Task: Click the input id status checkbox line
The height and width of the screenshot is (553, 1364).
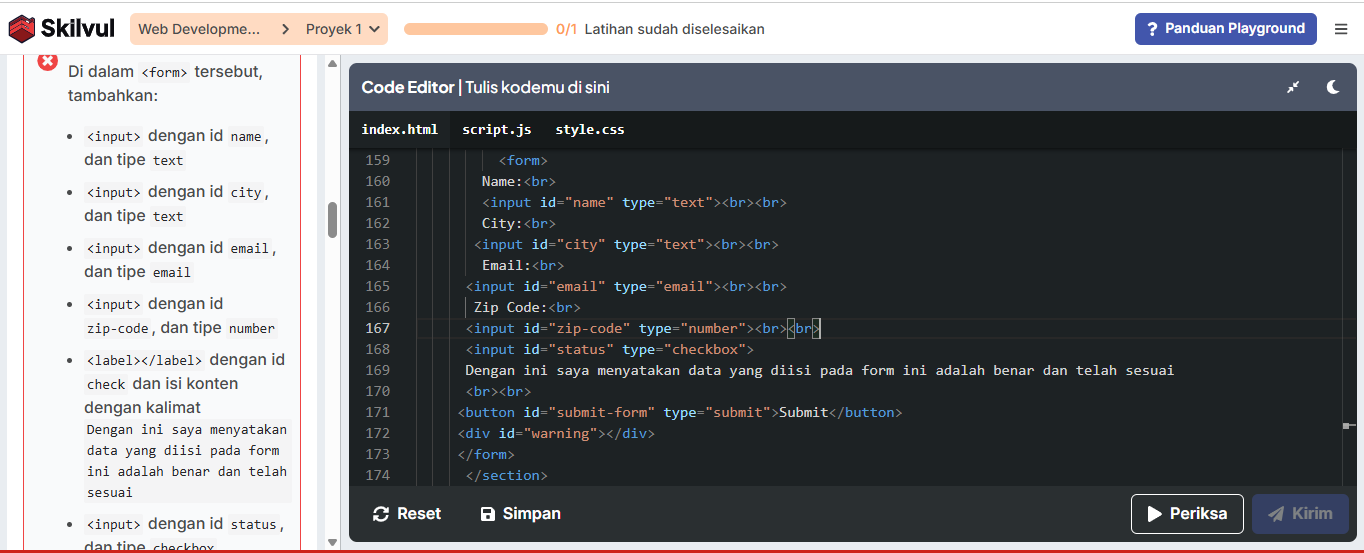Action: [x=609, y=349]
